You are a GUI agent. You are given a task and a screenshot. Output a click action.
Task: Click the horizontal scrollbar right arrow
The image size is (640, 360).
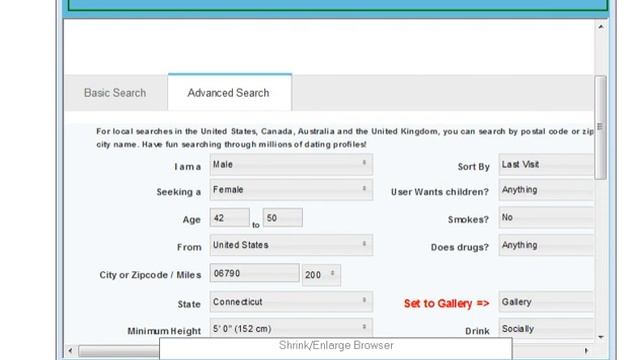586,351
